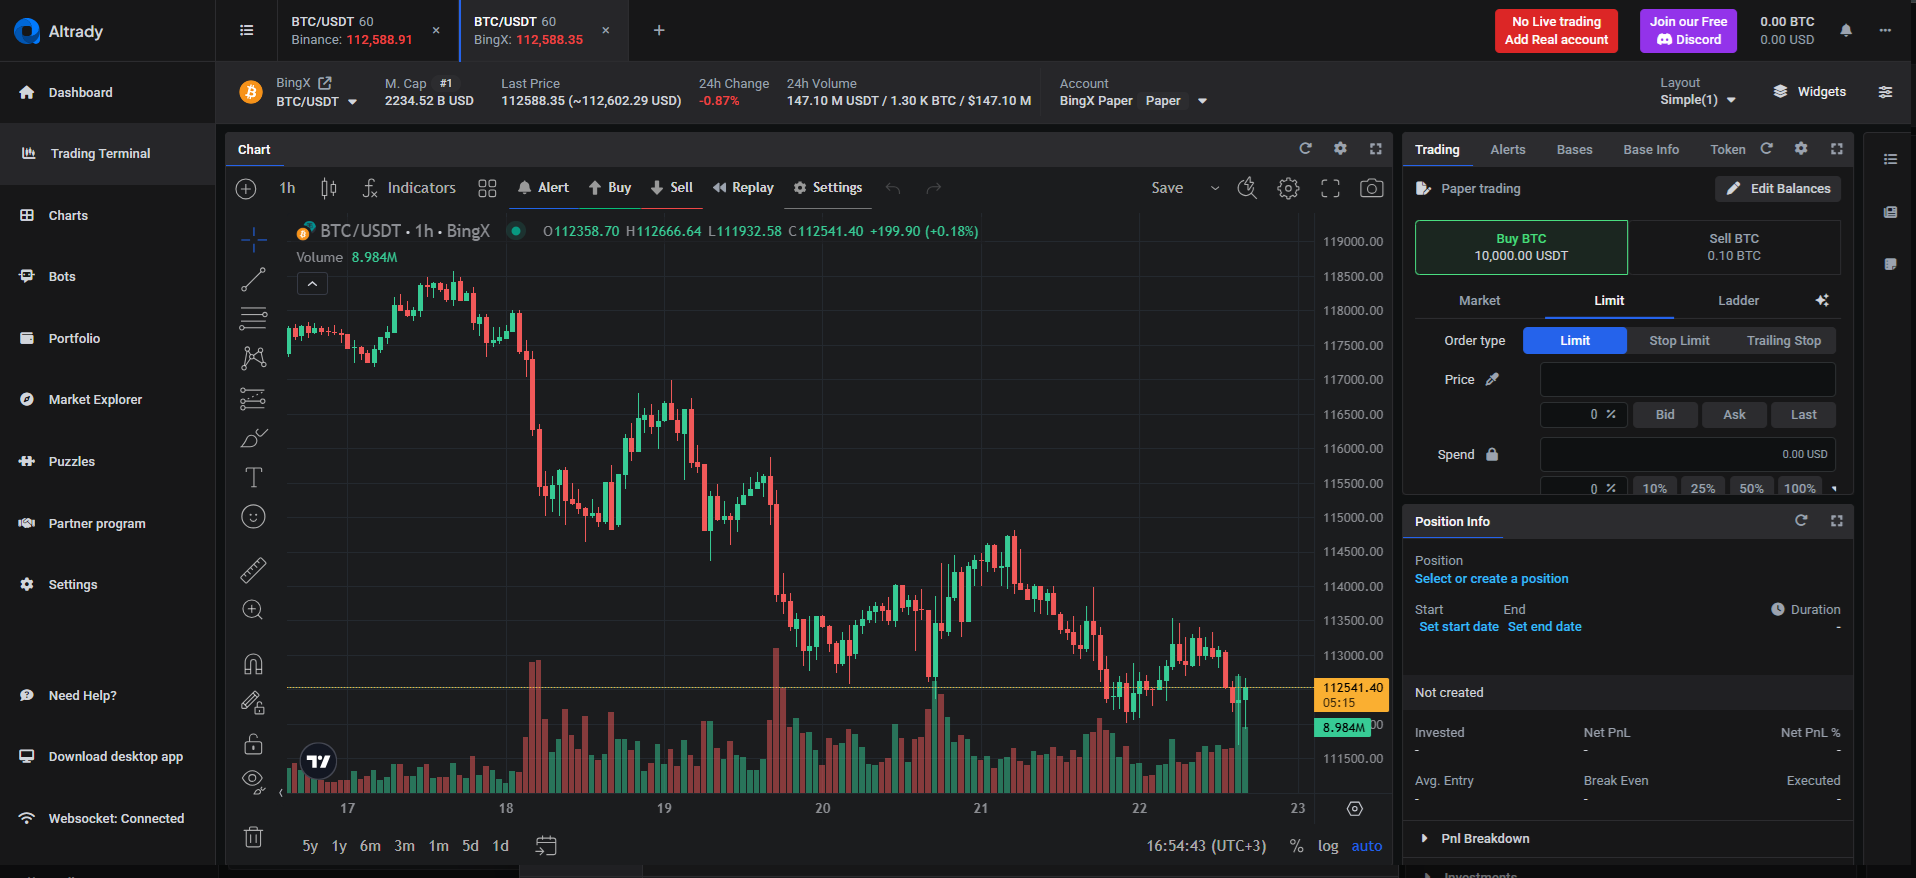The image size is (1916, 878).
Task: Open the indicator templates grid icon
Action: coord(487,188)
